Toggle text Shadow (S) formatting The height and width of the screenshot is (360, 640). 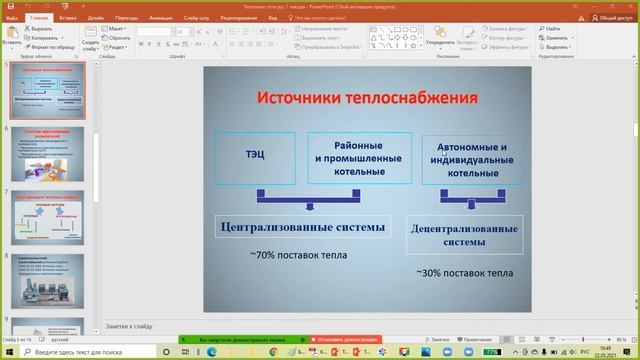tap(167, 44)
